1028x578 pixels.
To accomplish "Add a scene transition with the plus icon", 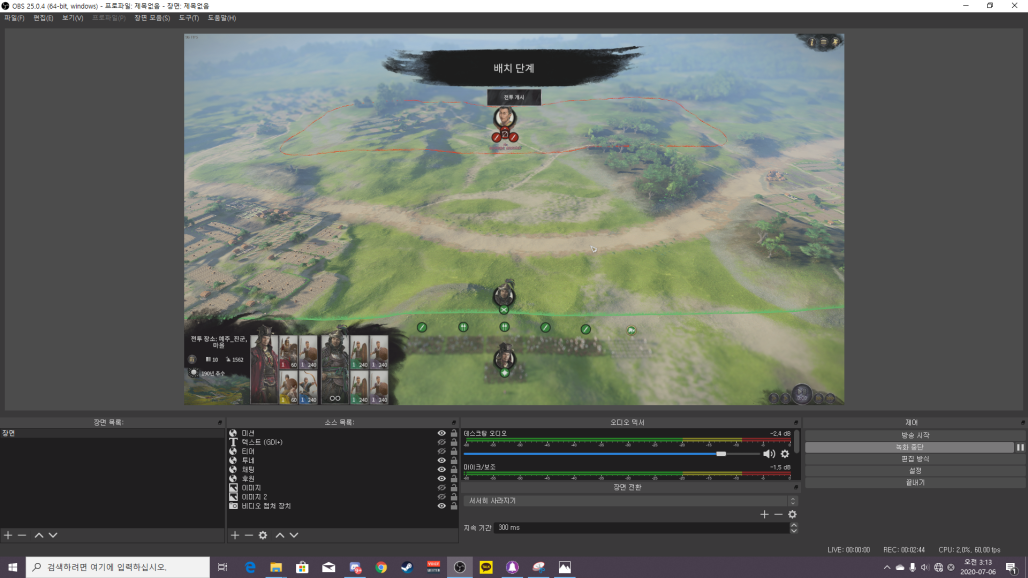I will (764, 514).
